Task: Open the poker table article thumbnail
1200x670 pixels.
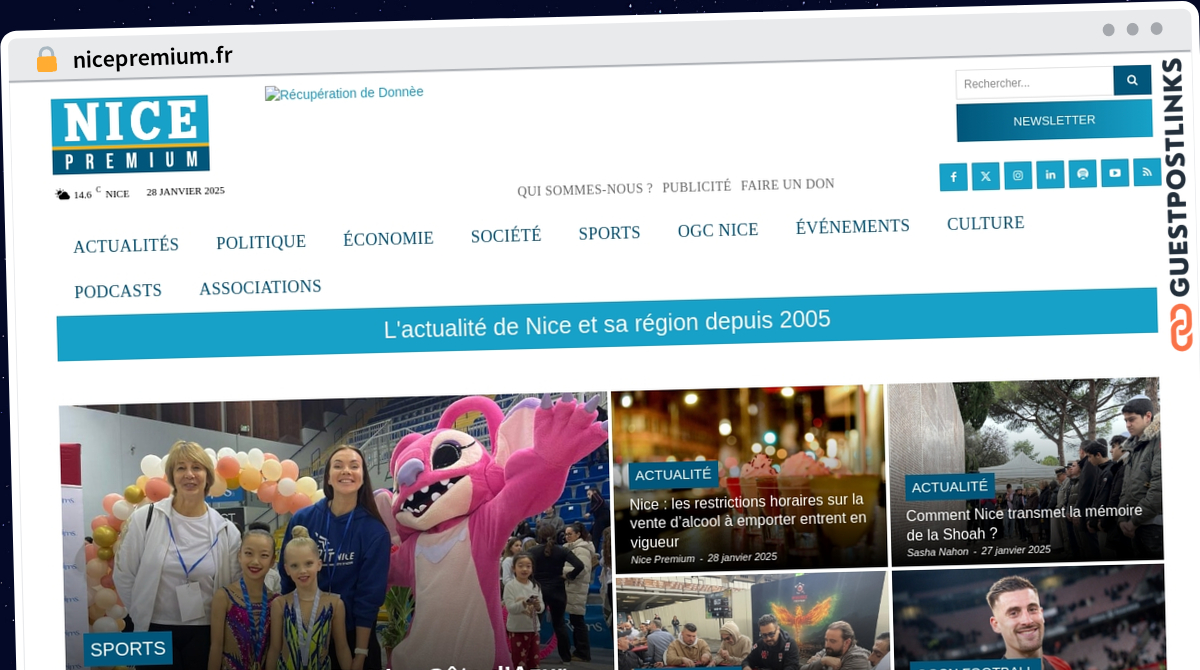Action: 752,620
